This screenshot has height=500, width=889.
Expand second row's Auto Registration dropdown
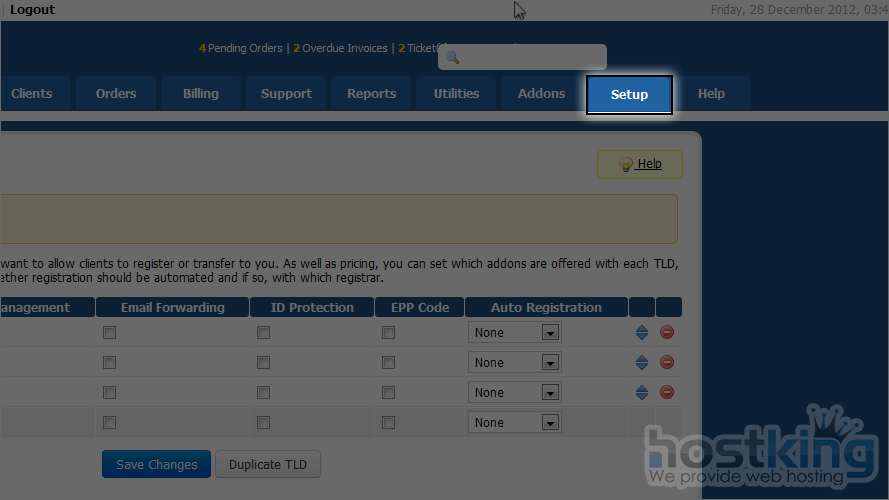514,363
